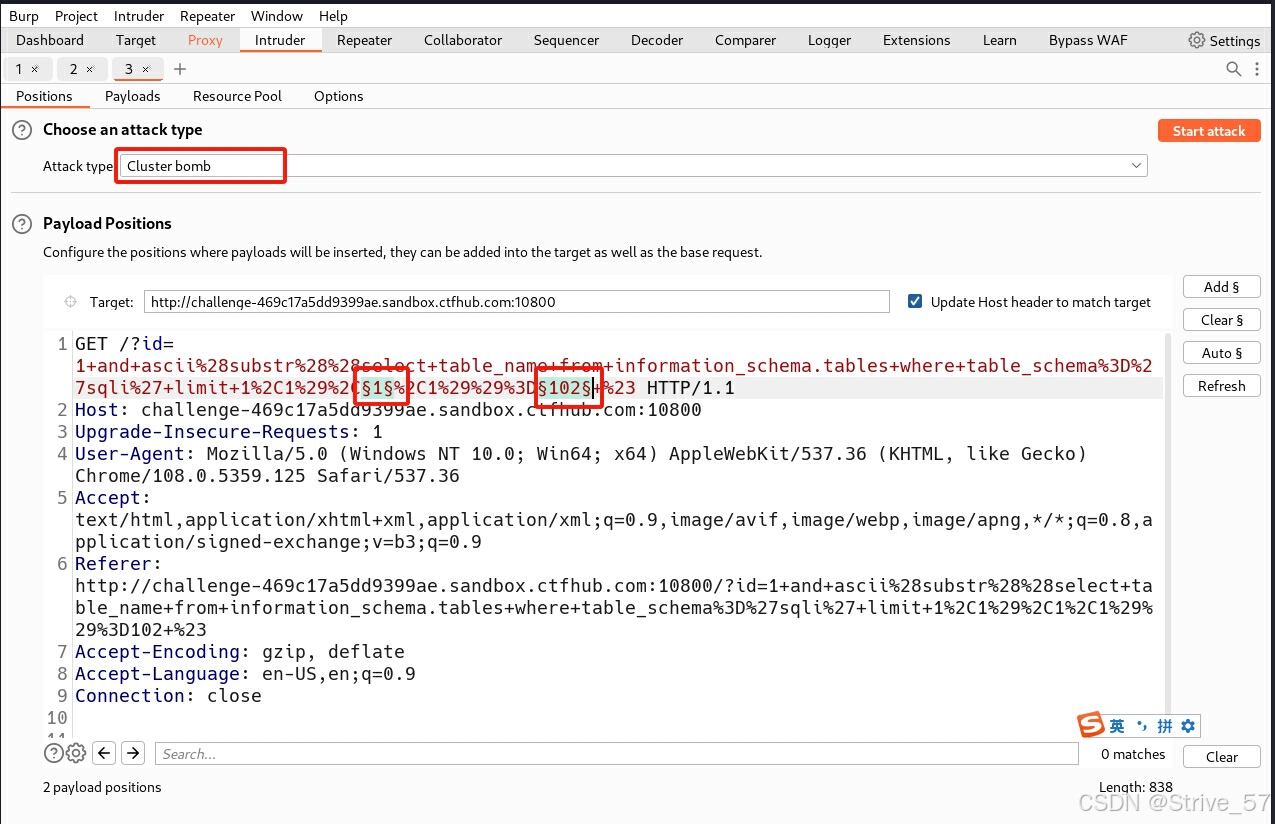Click the Auto § button
1275x824 pixels.
click(1221, 353)
